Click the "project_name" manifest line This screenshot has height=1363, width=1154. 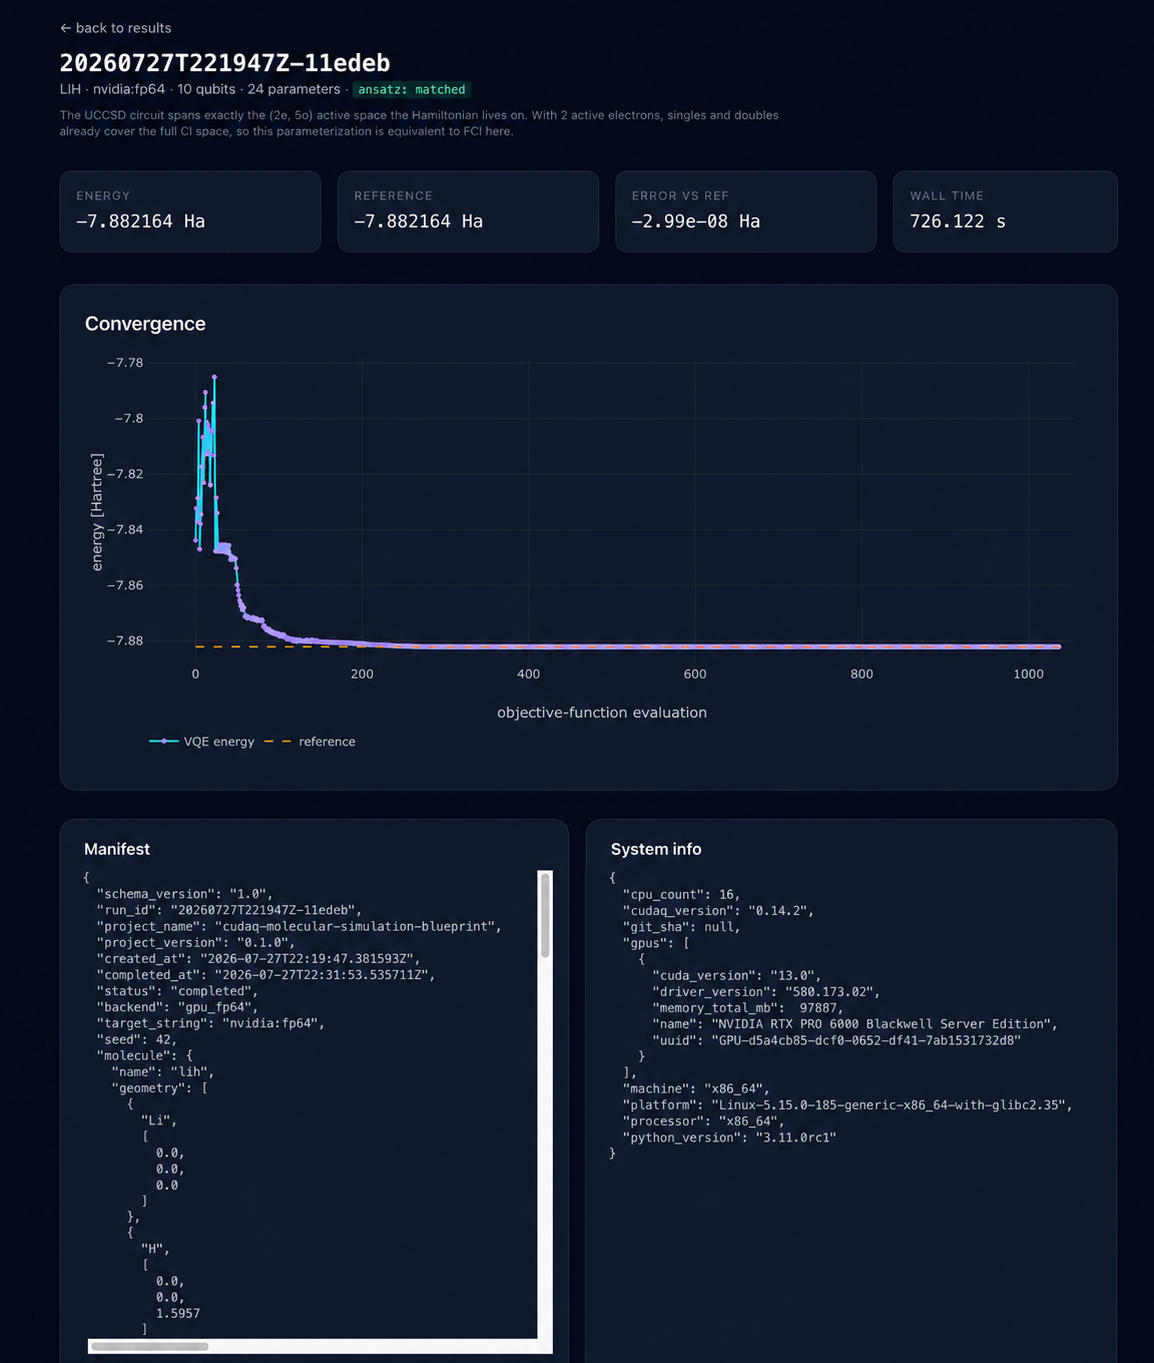(x=299, y=926)
